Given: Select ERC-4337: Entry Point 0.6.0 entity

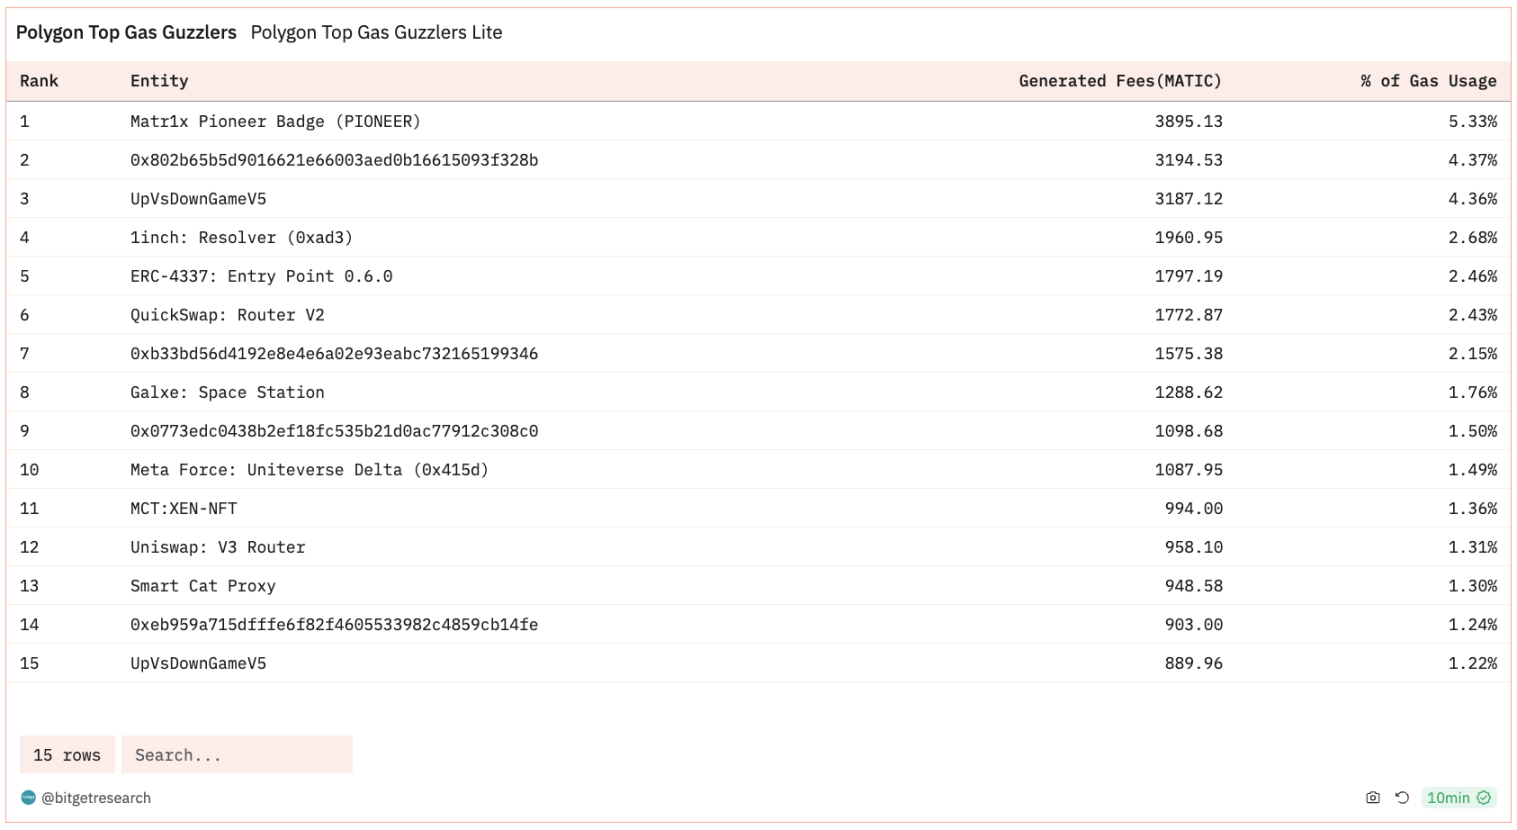Looking at the screenshot, I should [261, 276].
